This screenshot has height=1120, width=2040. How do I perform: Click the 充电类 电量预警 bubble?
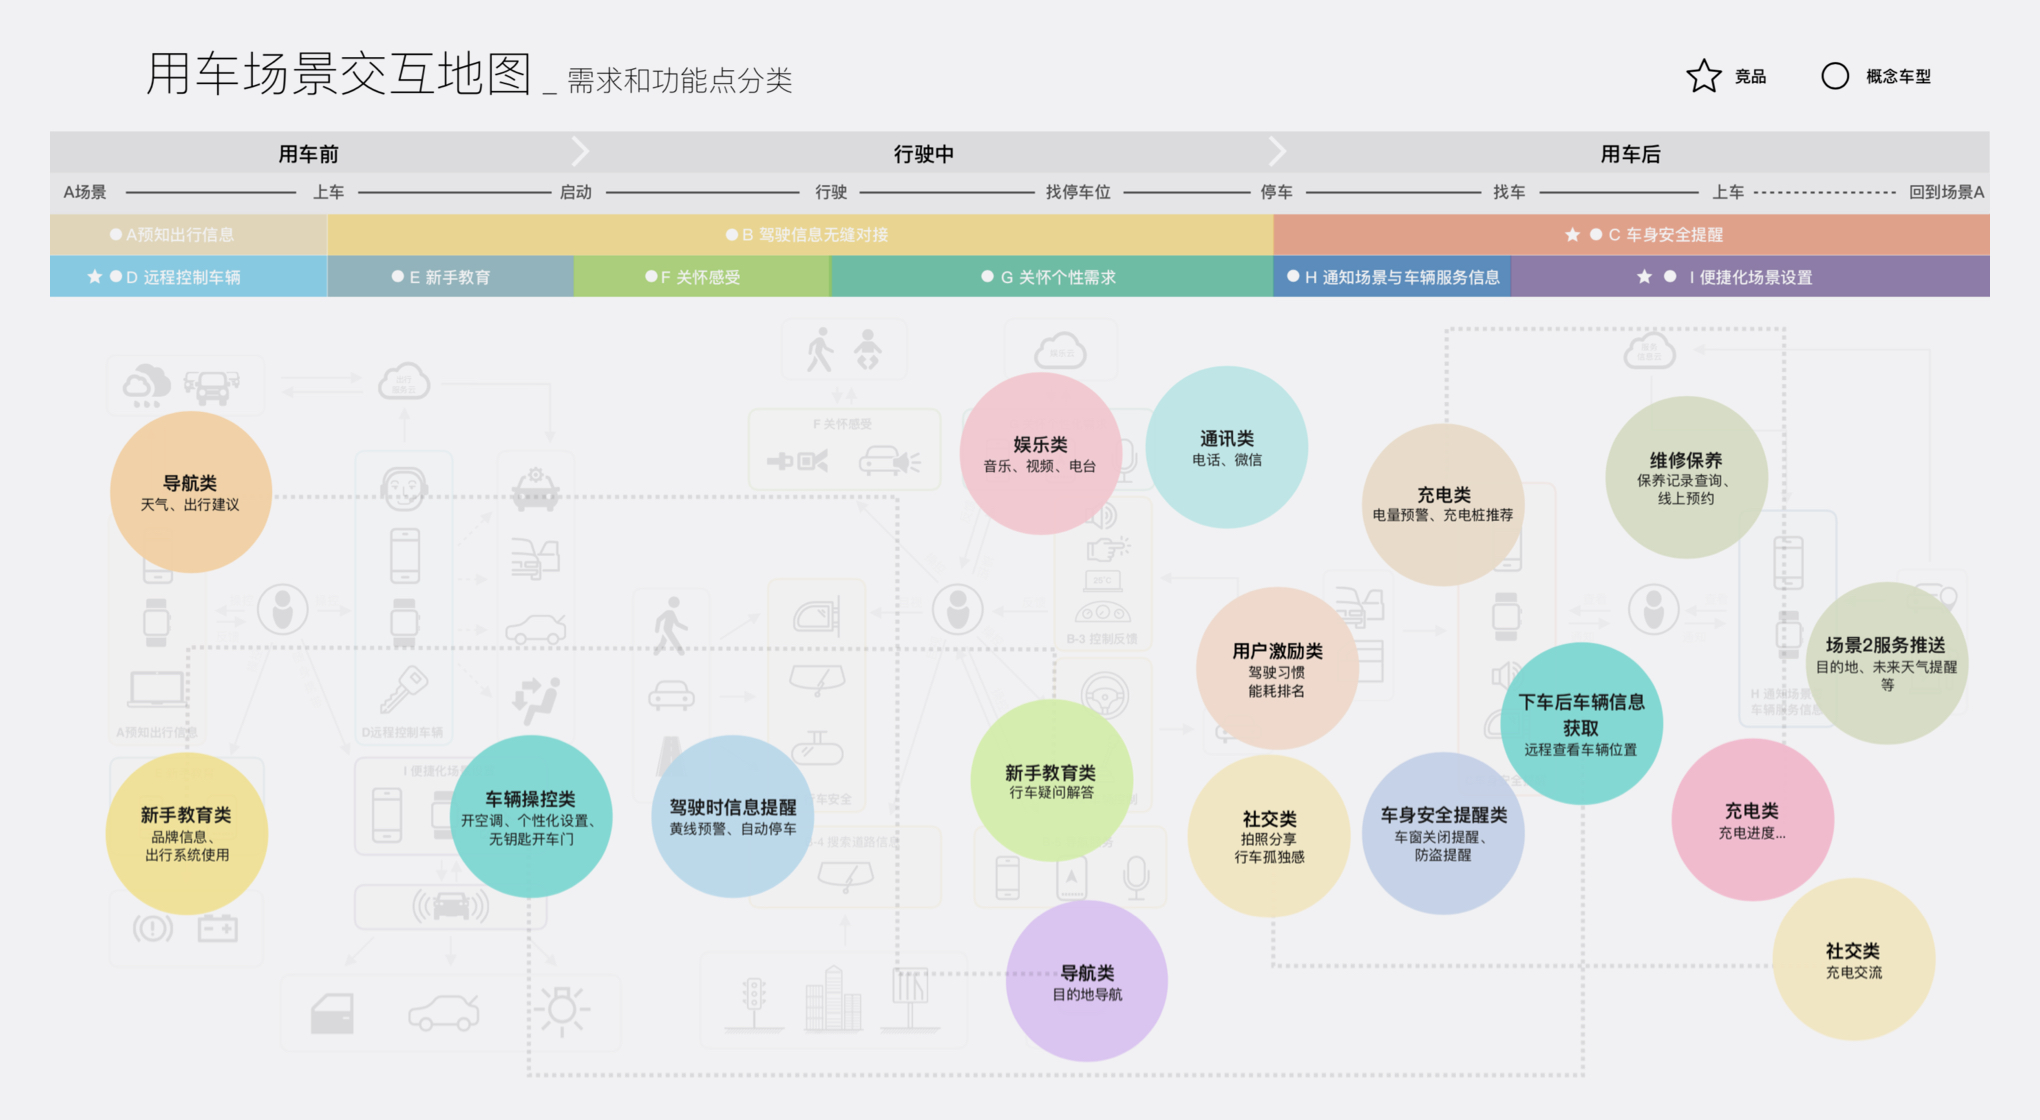click(1443, 504)
